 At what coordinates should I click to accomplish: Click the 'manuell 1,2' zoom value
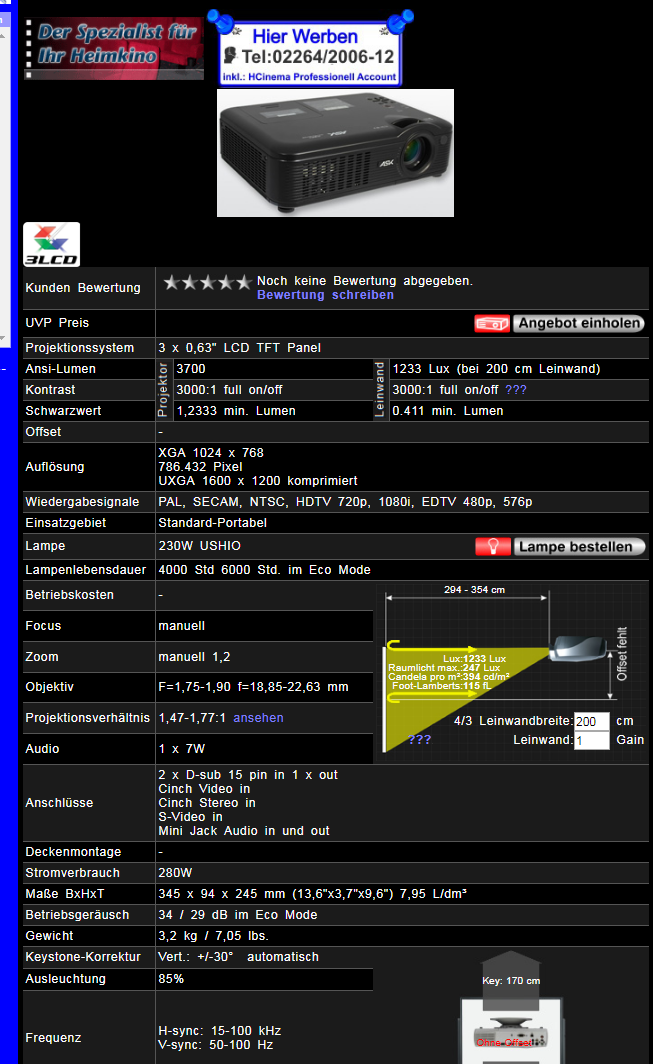tap(194, 658)
